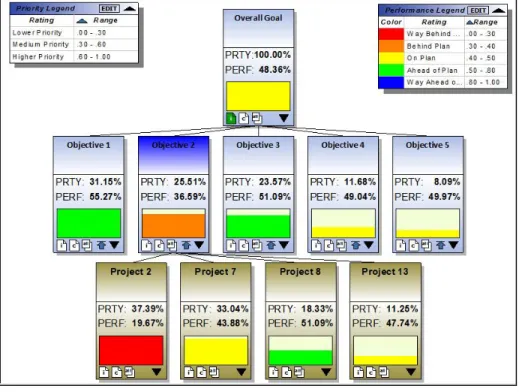
Task: Open Objective 3 'all' documents icon
Action: 257,245
